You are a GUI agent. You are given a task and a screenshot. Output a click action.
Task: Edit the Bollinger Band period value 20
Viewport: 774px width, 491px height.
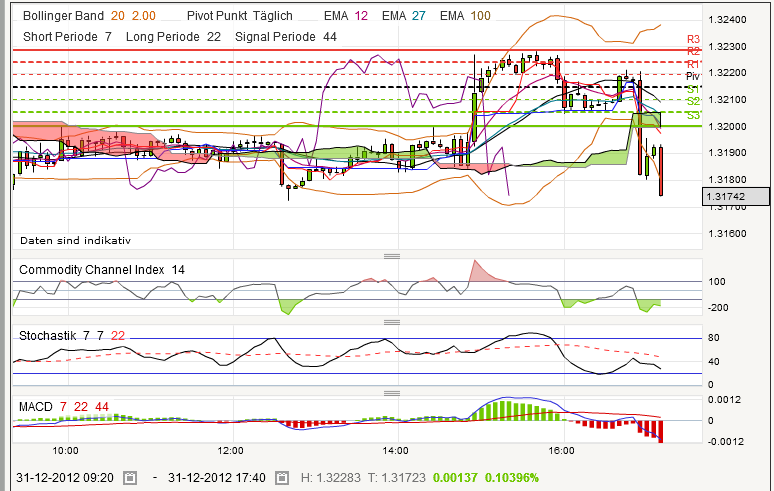tap(118, 17)
